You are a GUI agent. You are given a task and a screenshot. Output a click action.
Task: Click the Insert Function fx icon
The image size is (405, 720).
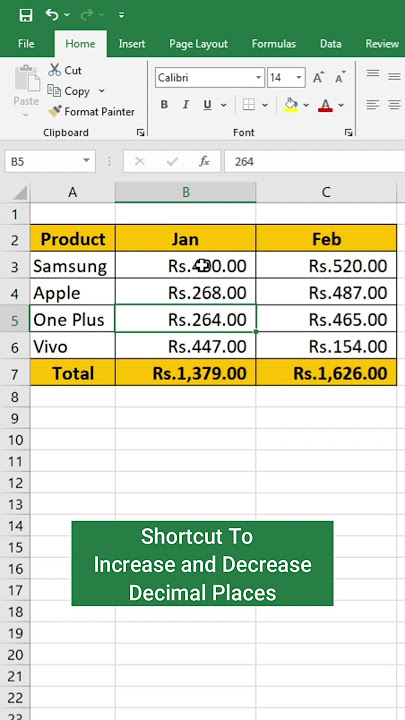click(x=204, y=162)
